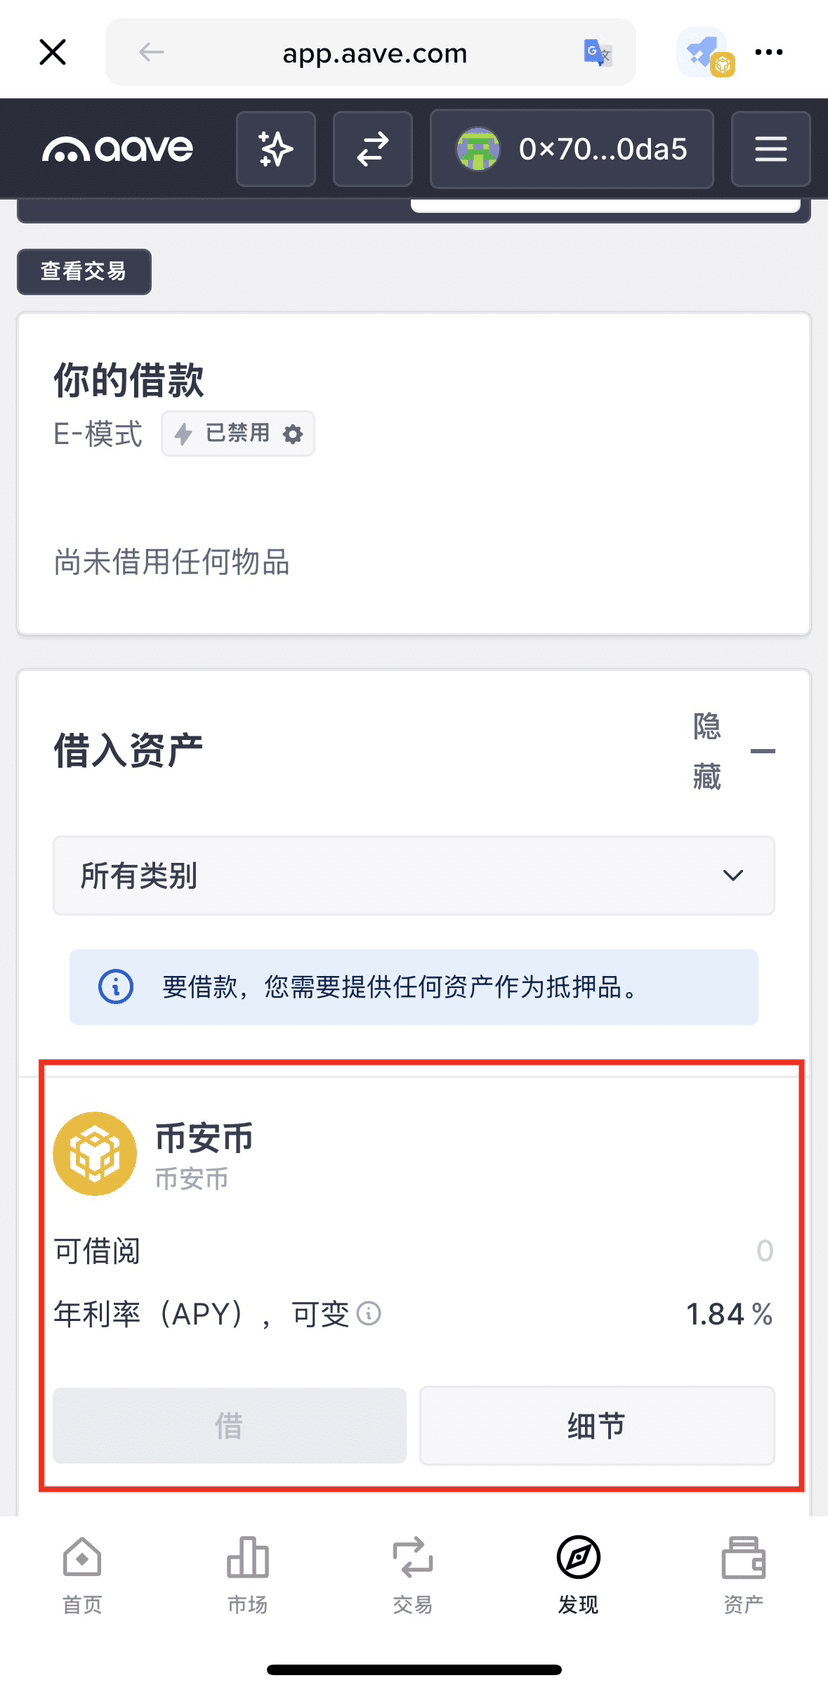Open the browser three-dots more menu

(769, 52)
